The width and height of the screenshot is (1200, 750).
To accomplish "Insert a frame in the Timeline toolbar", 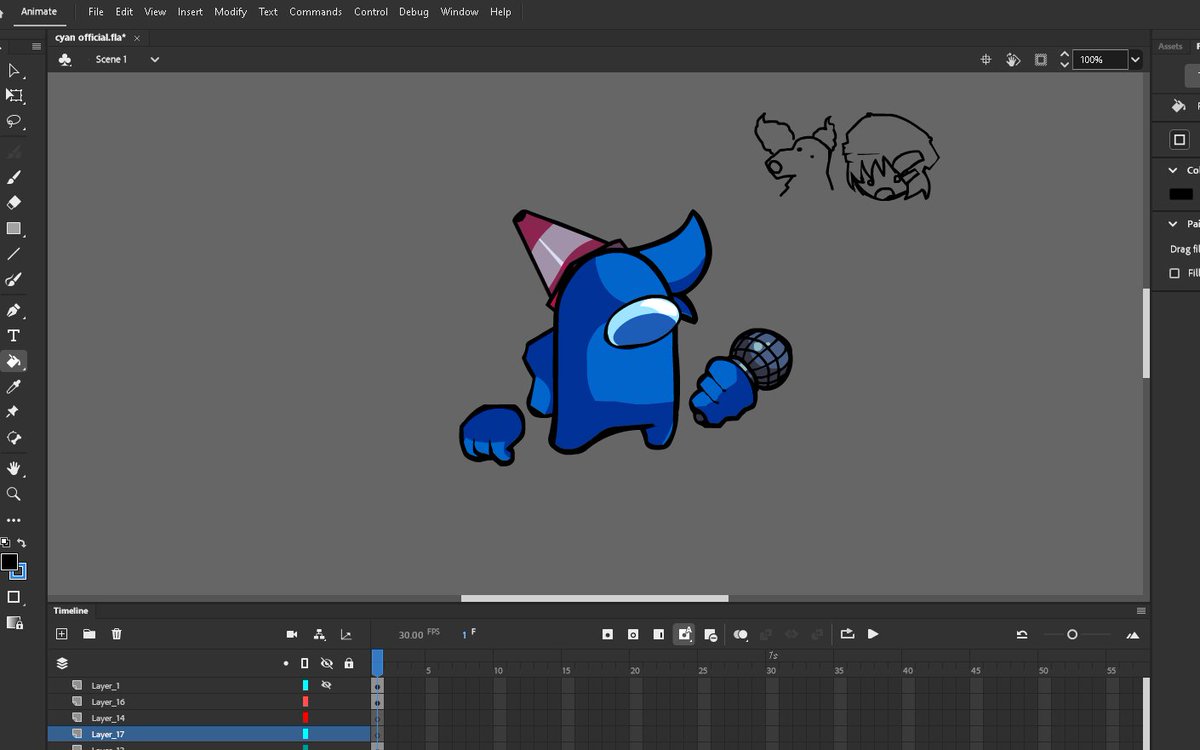I will coord(658,634).
